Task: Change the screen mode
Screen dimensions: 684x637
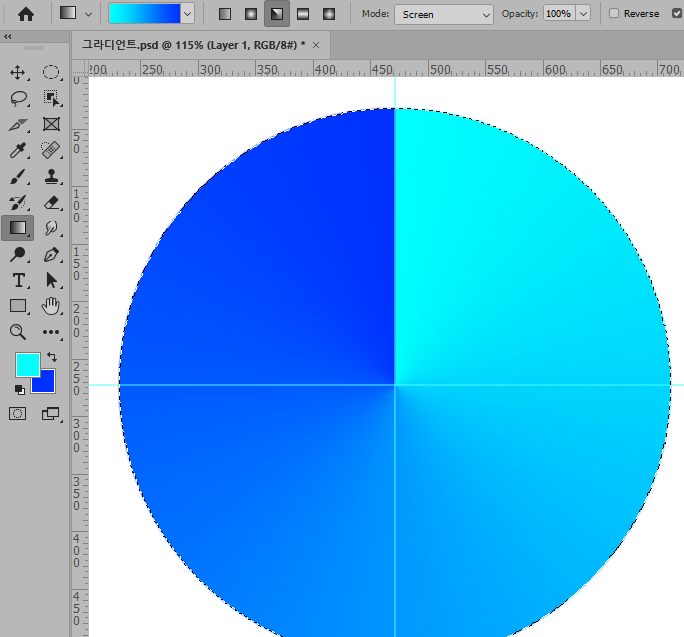Action: tap(51, 414)
